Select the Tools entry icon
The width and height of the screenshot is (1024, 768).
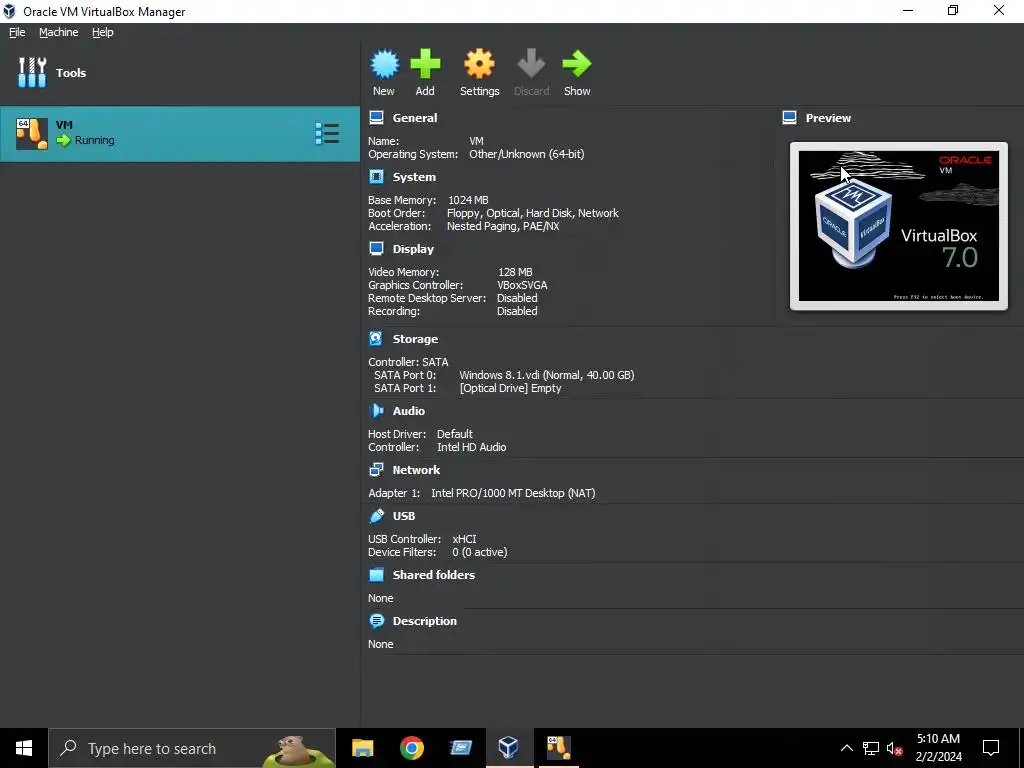pos(32,72)
